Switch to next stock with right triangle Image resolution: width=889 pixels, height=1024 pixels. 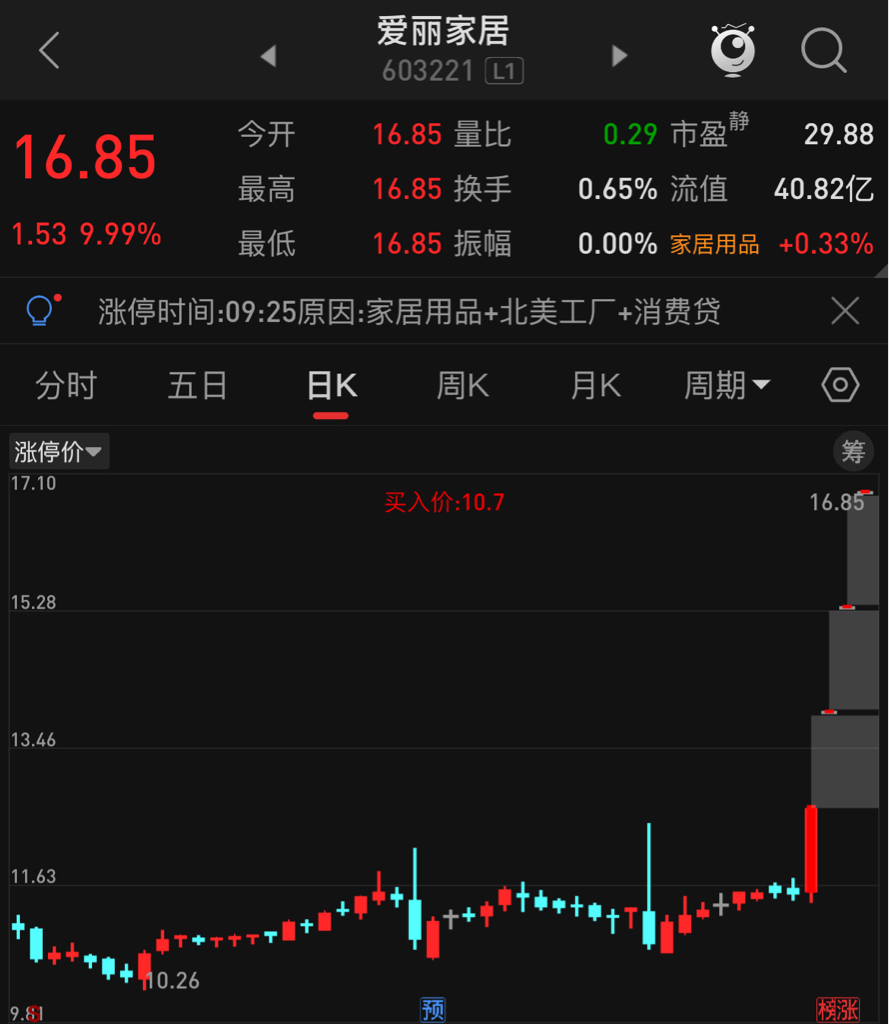[x=619, y=56]
